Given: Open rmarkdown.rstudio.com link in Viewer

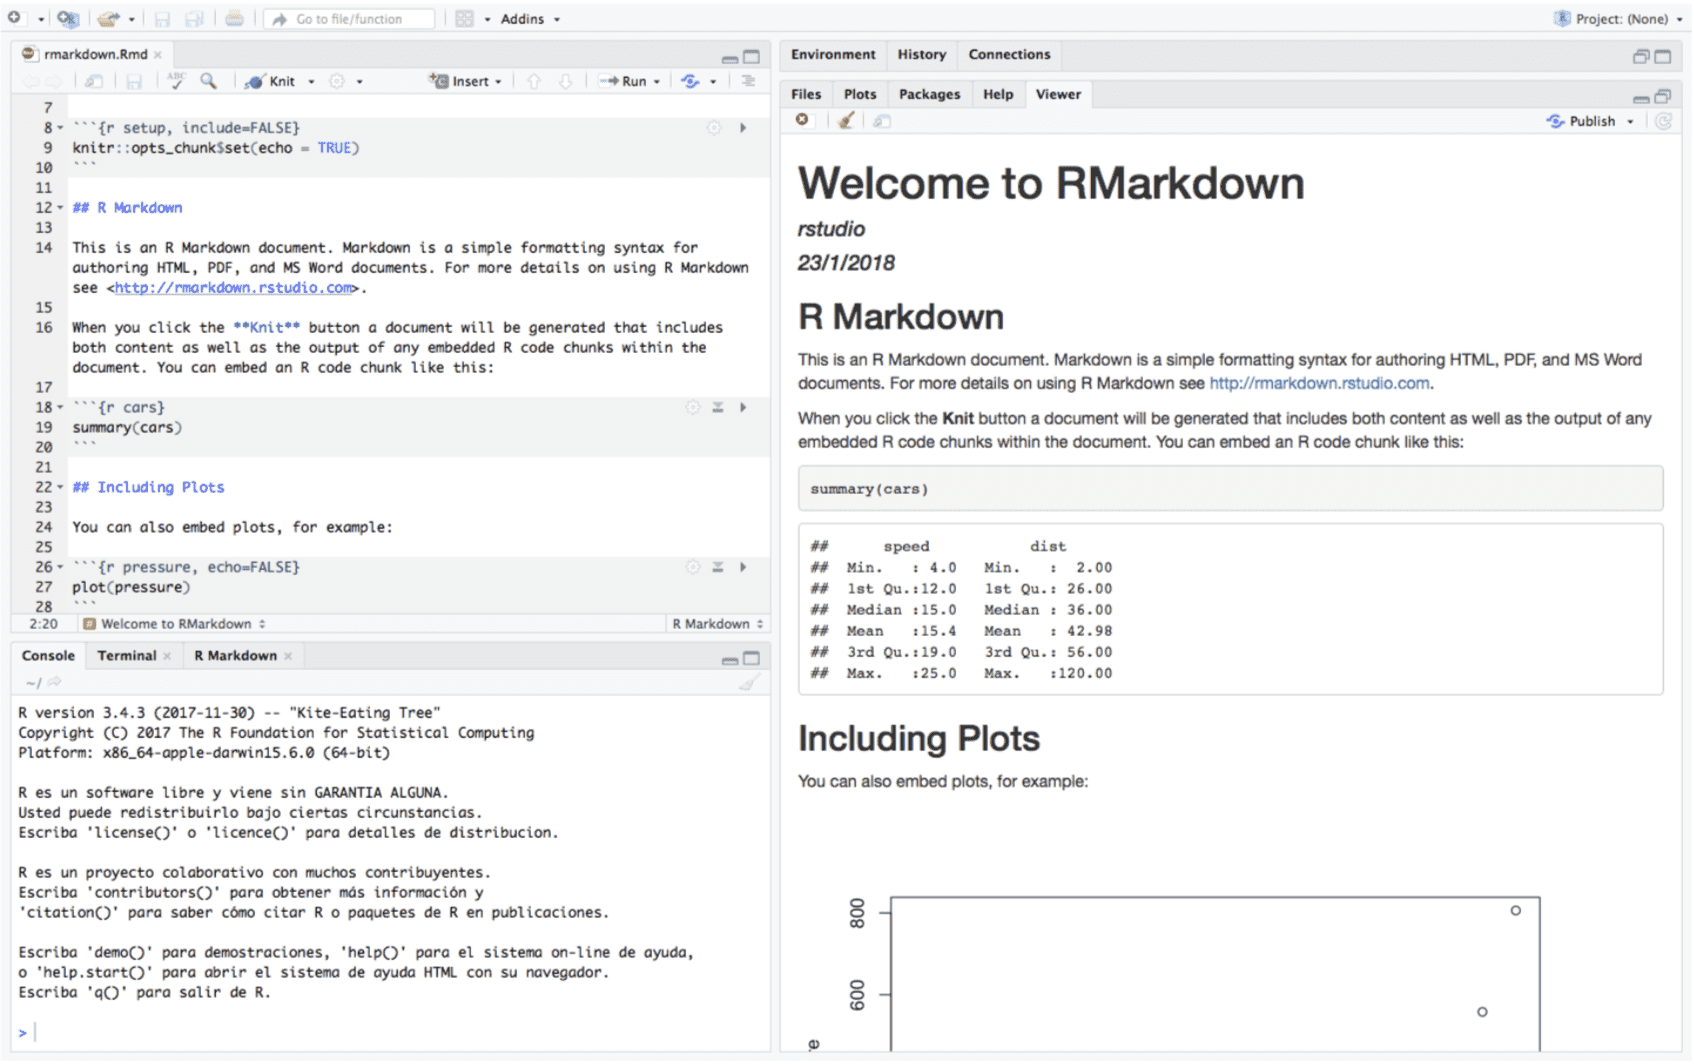Looking at the screenshot, I should [x=1319, y=383].
